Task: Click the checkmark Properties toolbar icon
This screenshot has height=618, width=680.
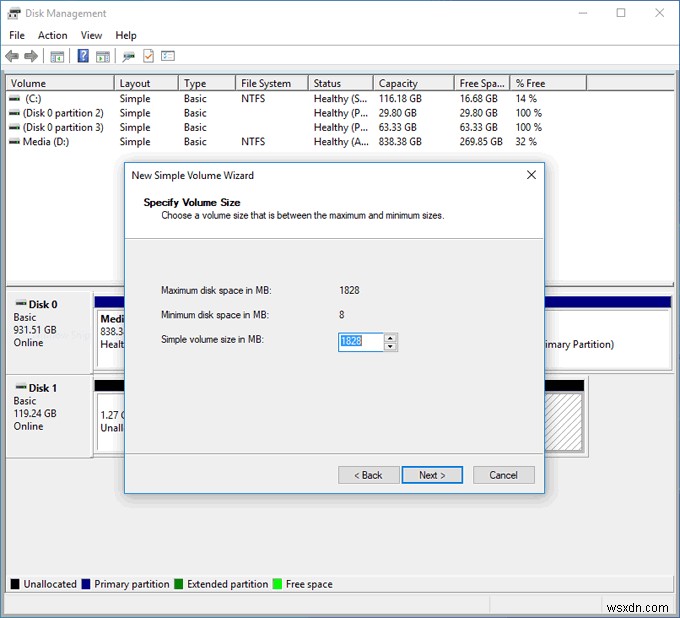Action: 148,56
